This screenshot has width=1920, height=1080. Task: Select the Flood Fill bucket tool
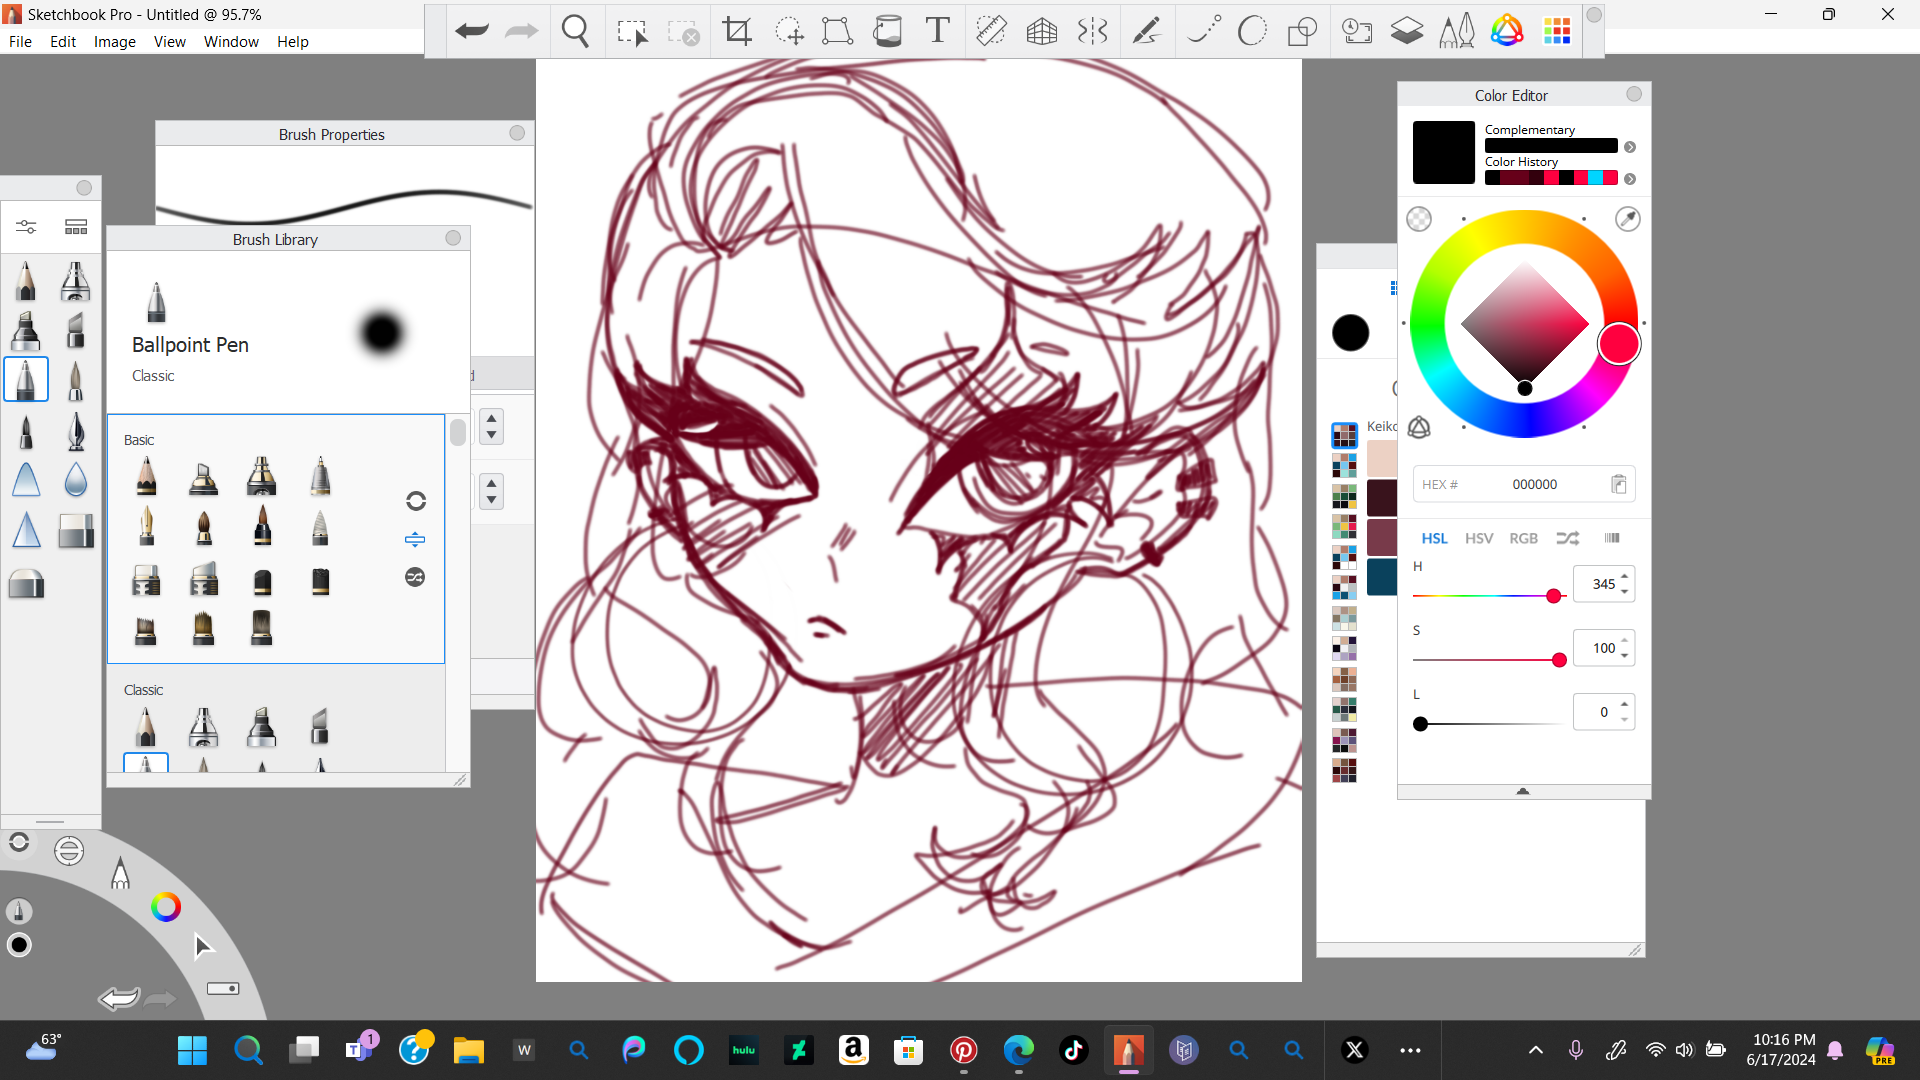[887, 31]
